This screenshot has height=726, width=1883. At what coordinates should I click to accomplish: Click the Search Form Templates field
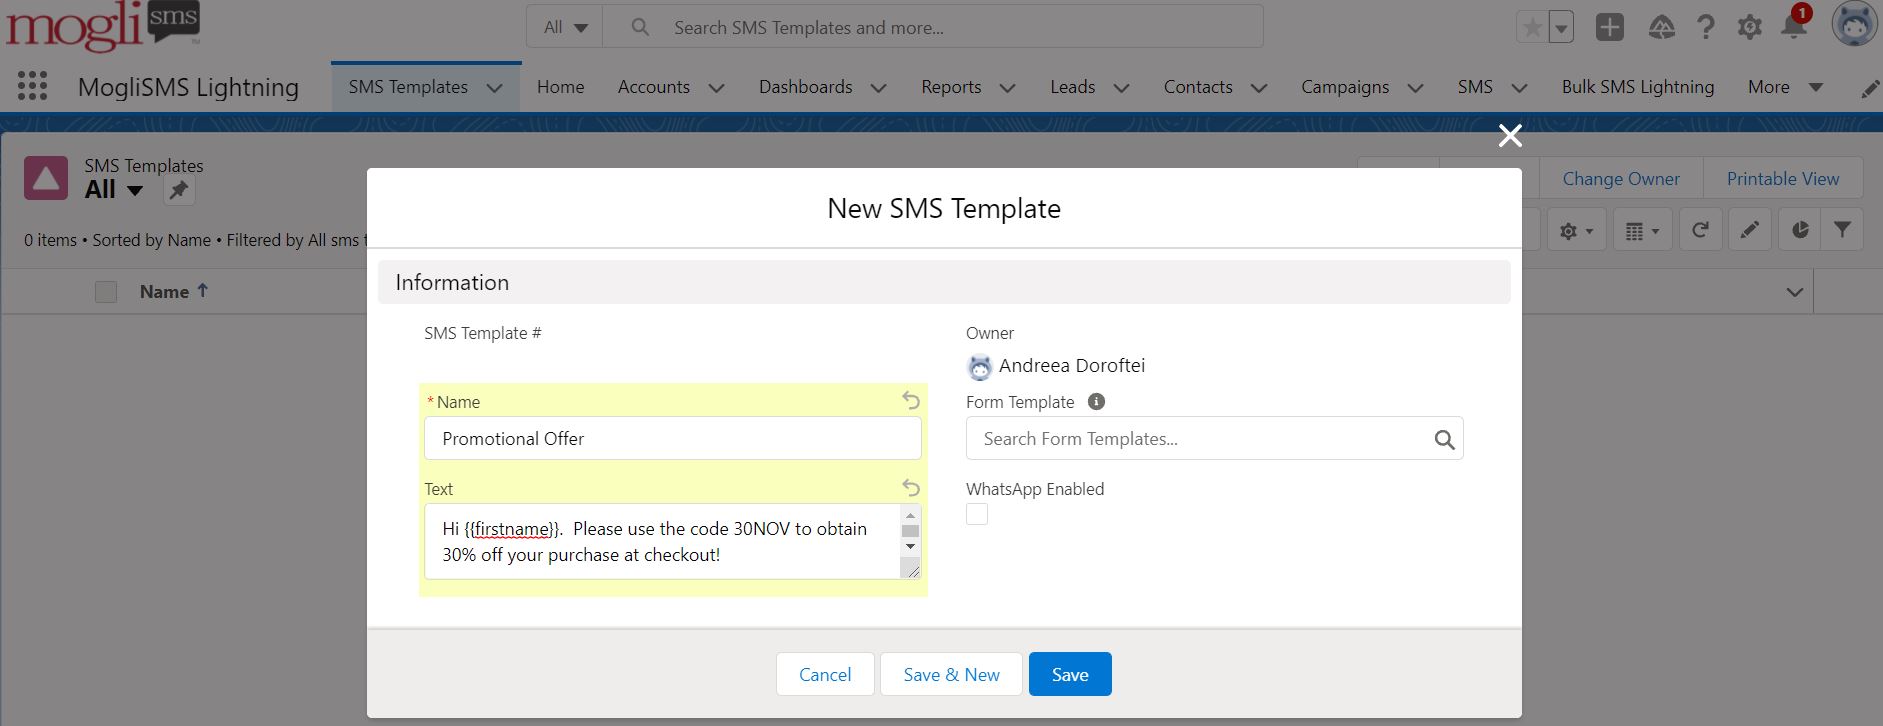point(1215,438)
